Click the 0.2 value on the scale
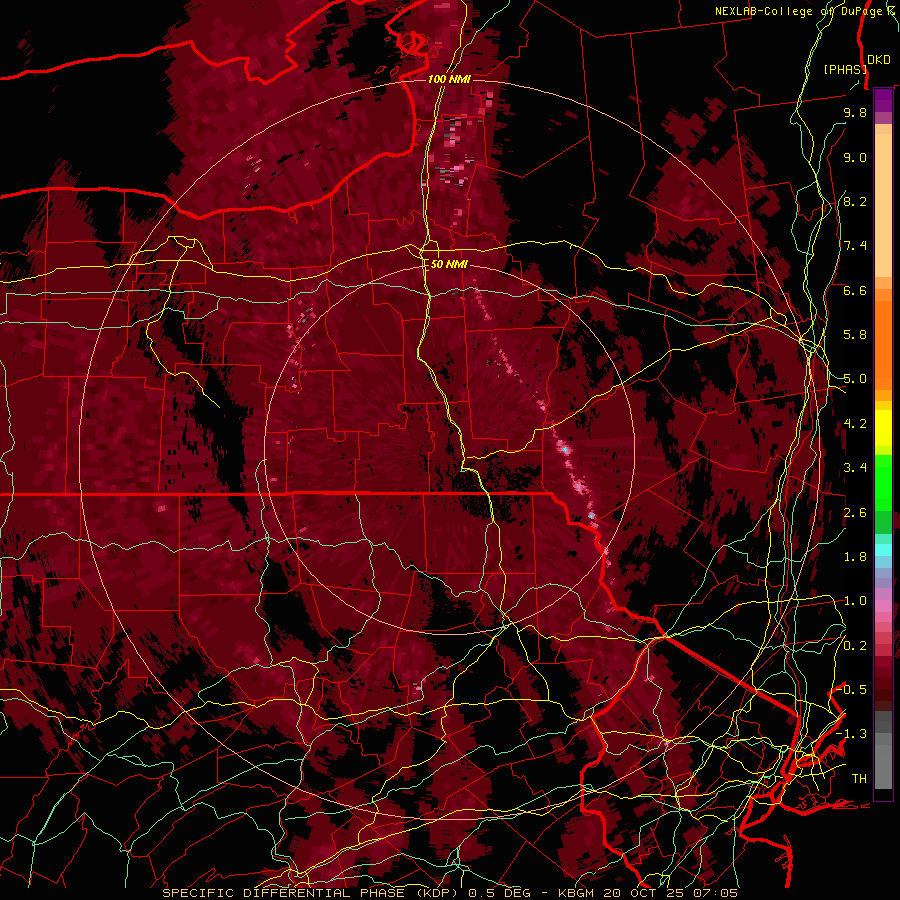This screenshot has width=900, height=900. coord(855,646)
